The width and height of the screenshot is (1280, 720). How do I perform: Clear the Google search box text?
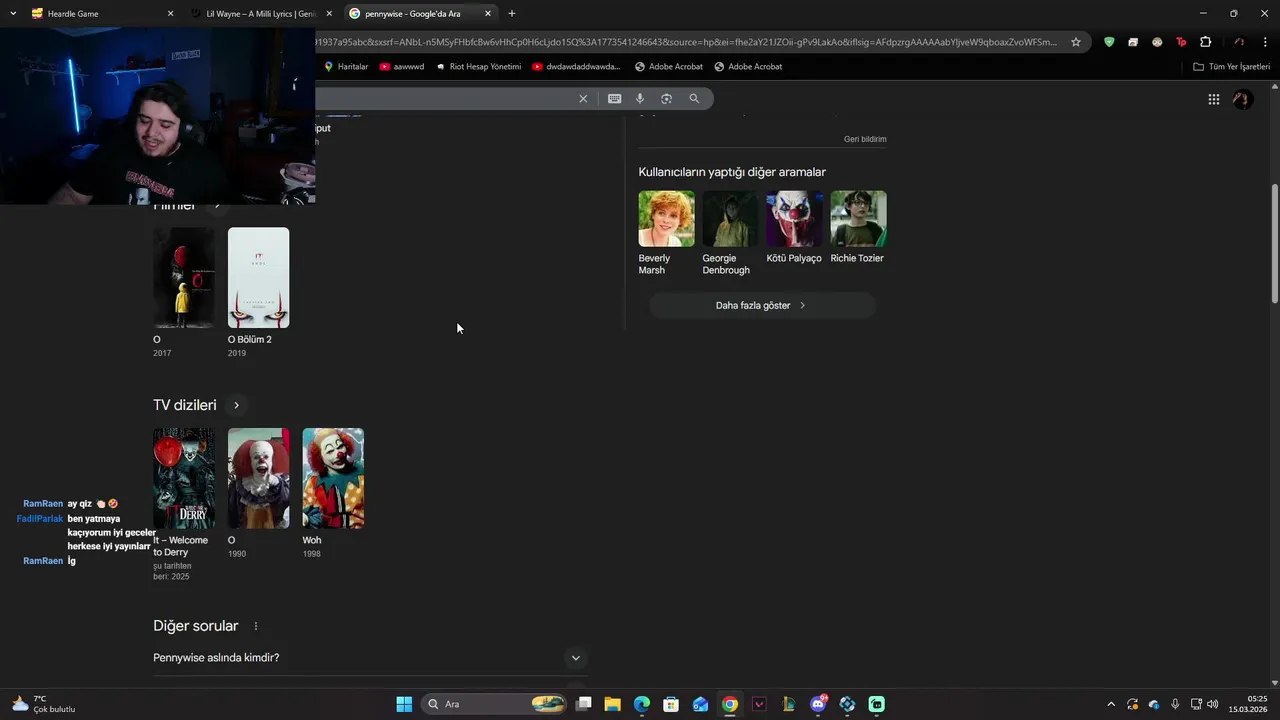click(x=583, y=99)
